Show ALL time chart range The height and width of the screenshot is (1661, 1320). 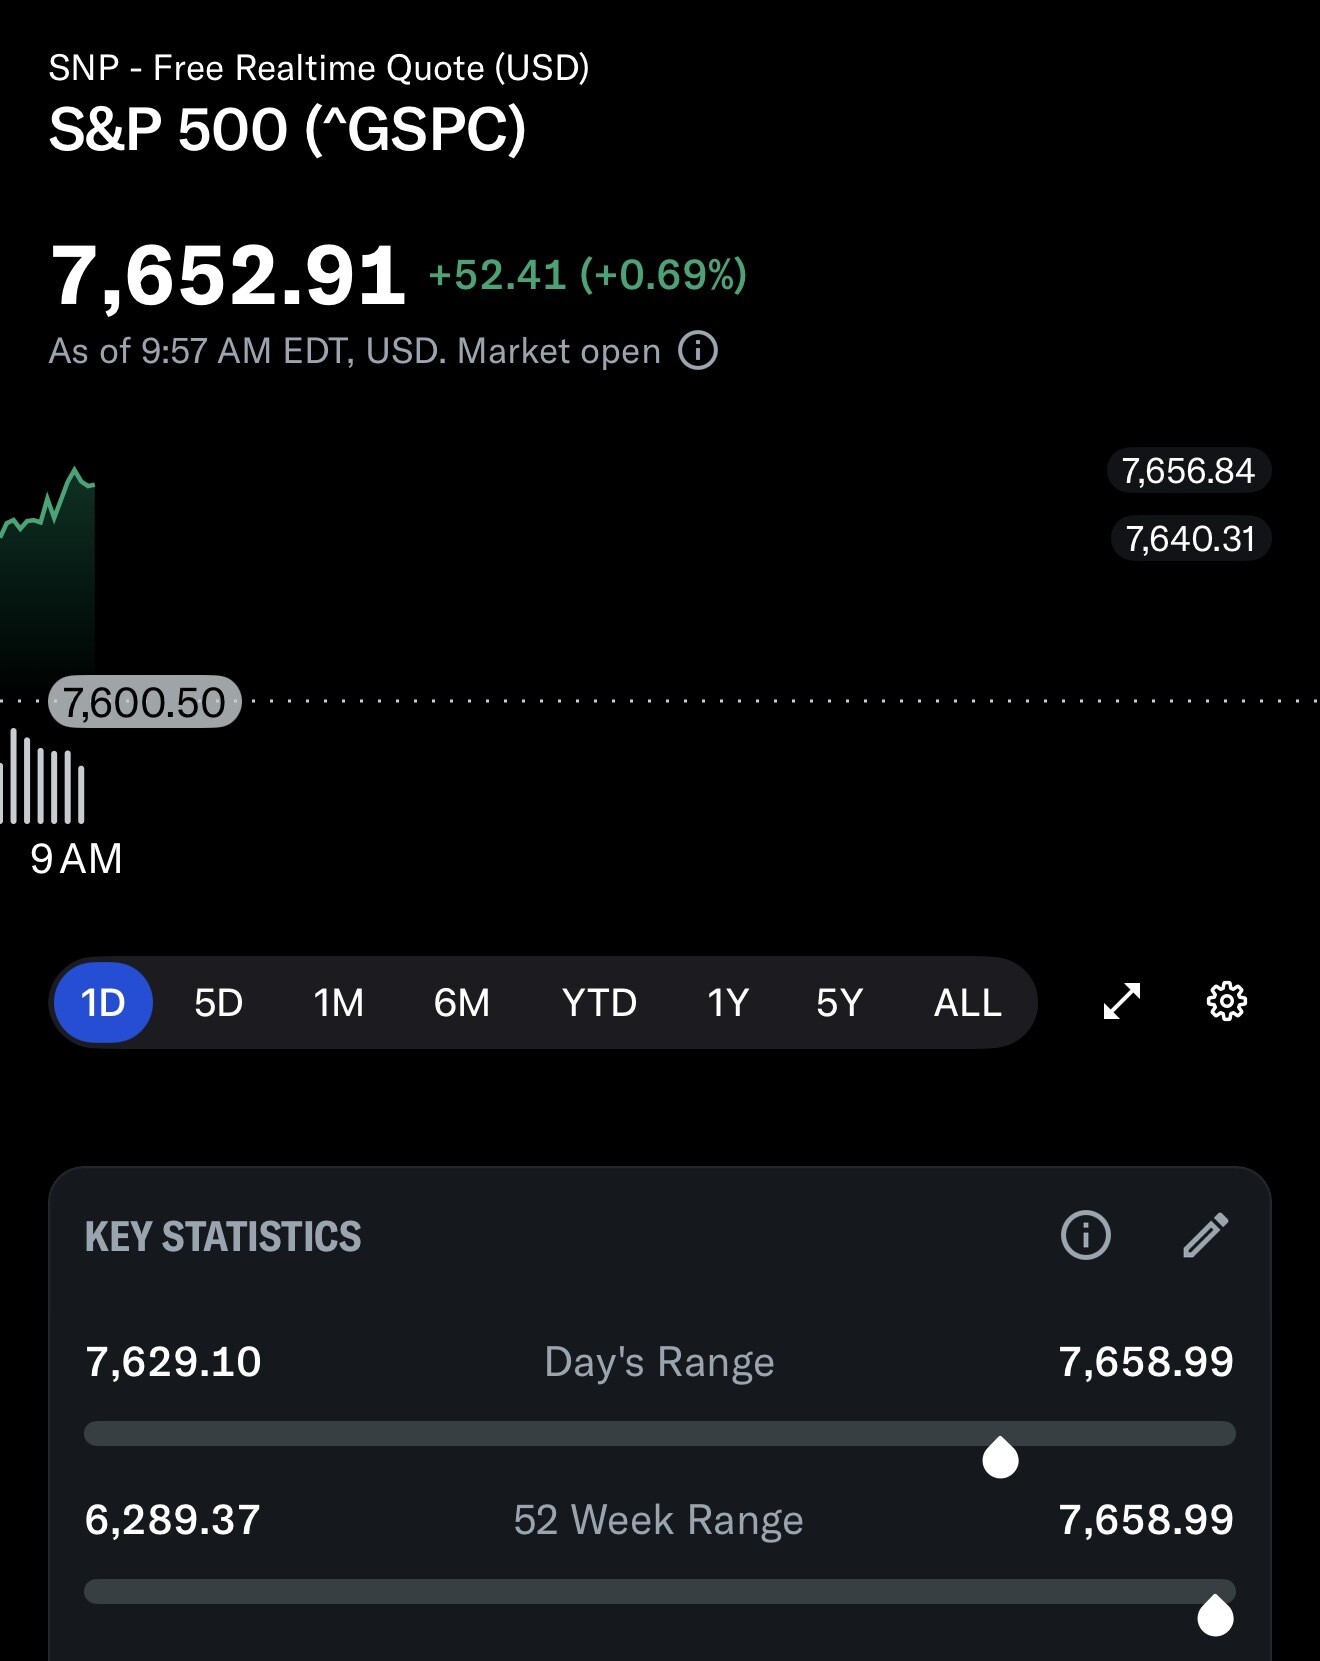(968, 1002)
